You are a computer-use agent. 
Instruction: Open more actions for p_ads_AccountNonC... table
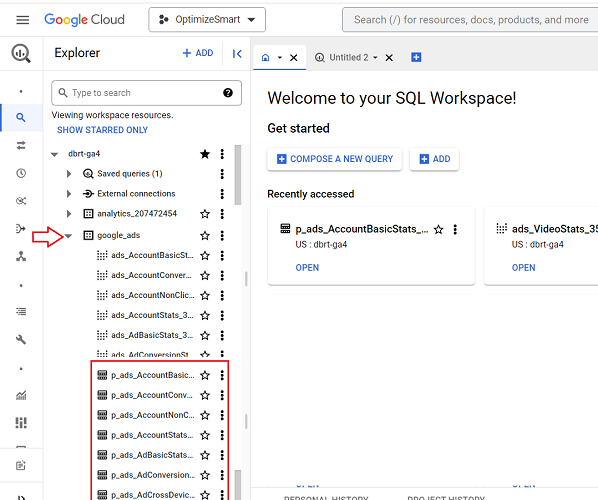[222, 415]
